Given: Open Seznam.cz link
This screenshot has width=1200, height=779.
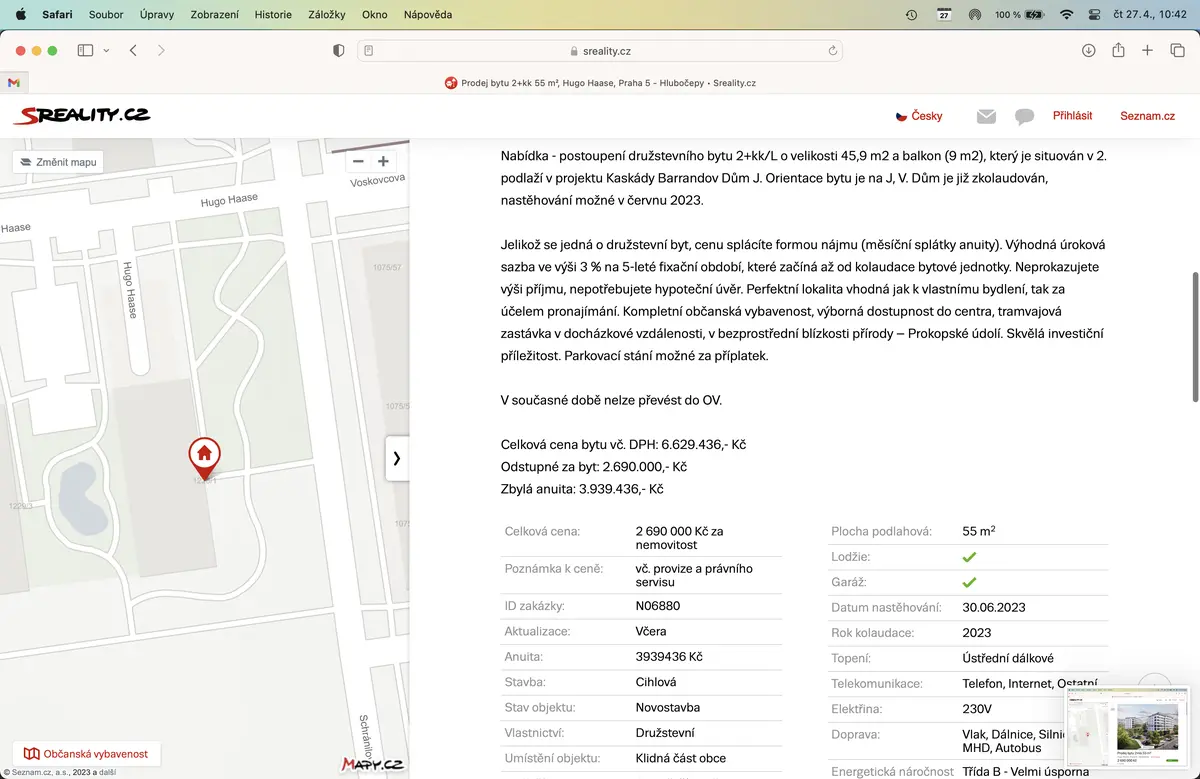Looking at the screenshot, I should pyautogui.click(x=1147, y=116).
